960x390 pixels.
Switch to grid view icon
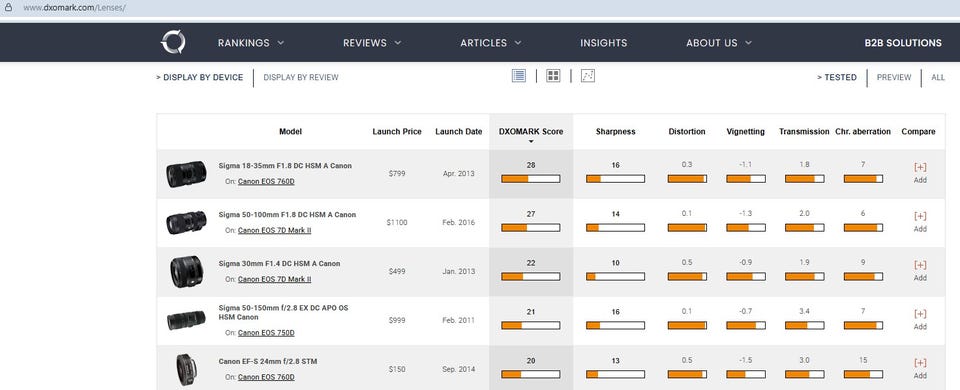[553, 75]
